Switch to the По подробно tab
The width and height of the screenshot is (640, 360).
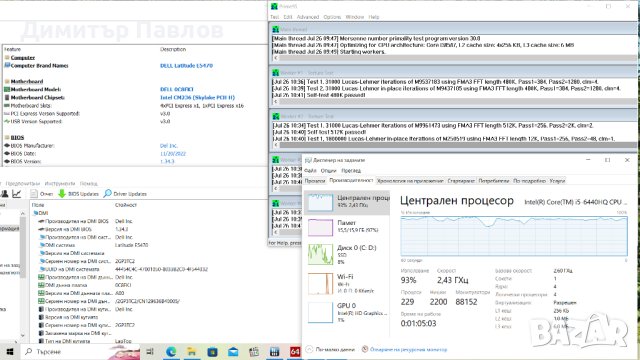pyautogui.click(x=529, y=181)
